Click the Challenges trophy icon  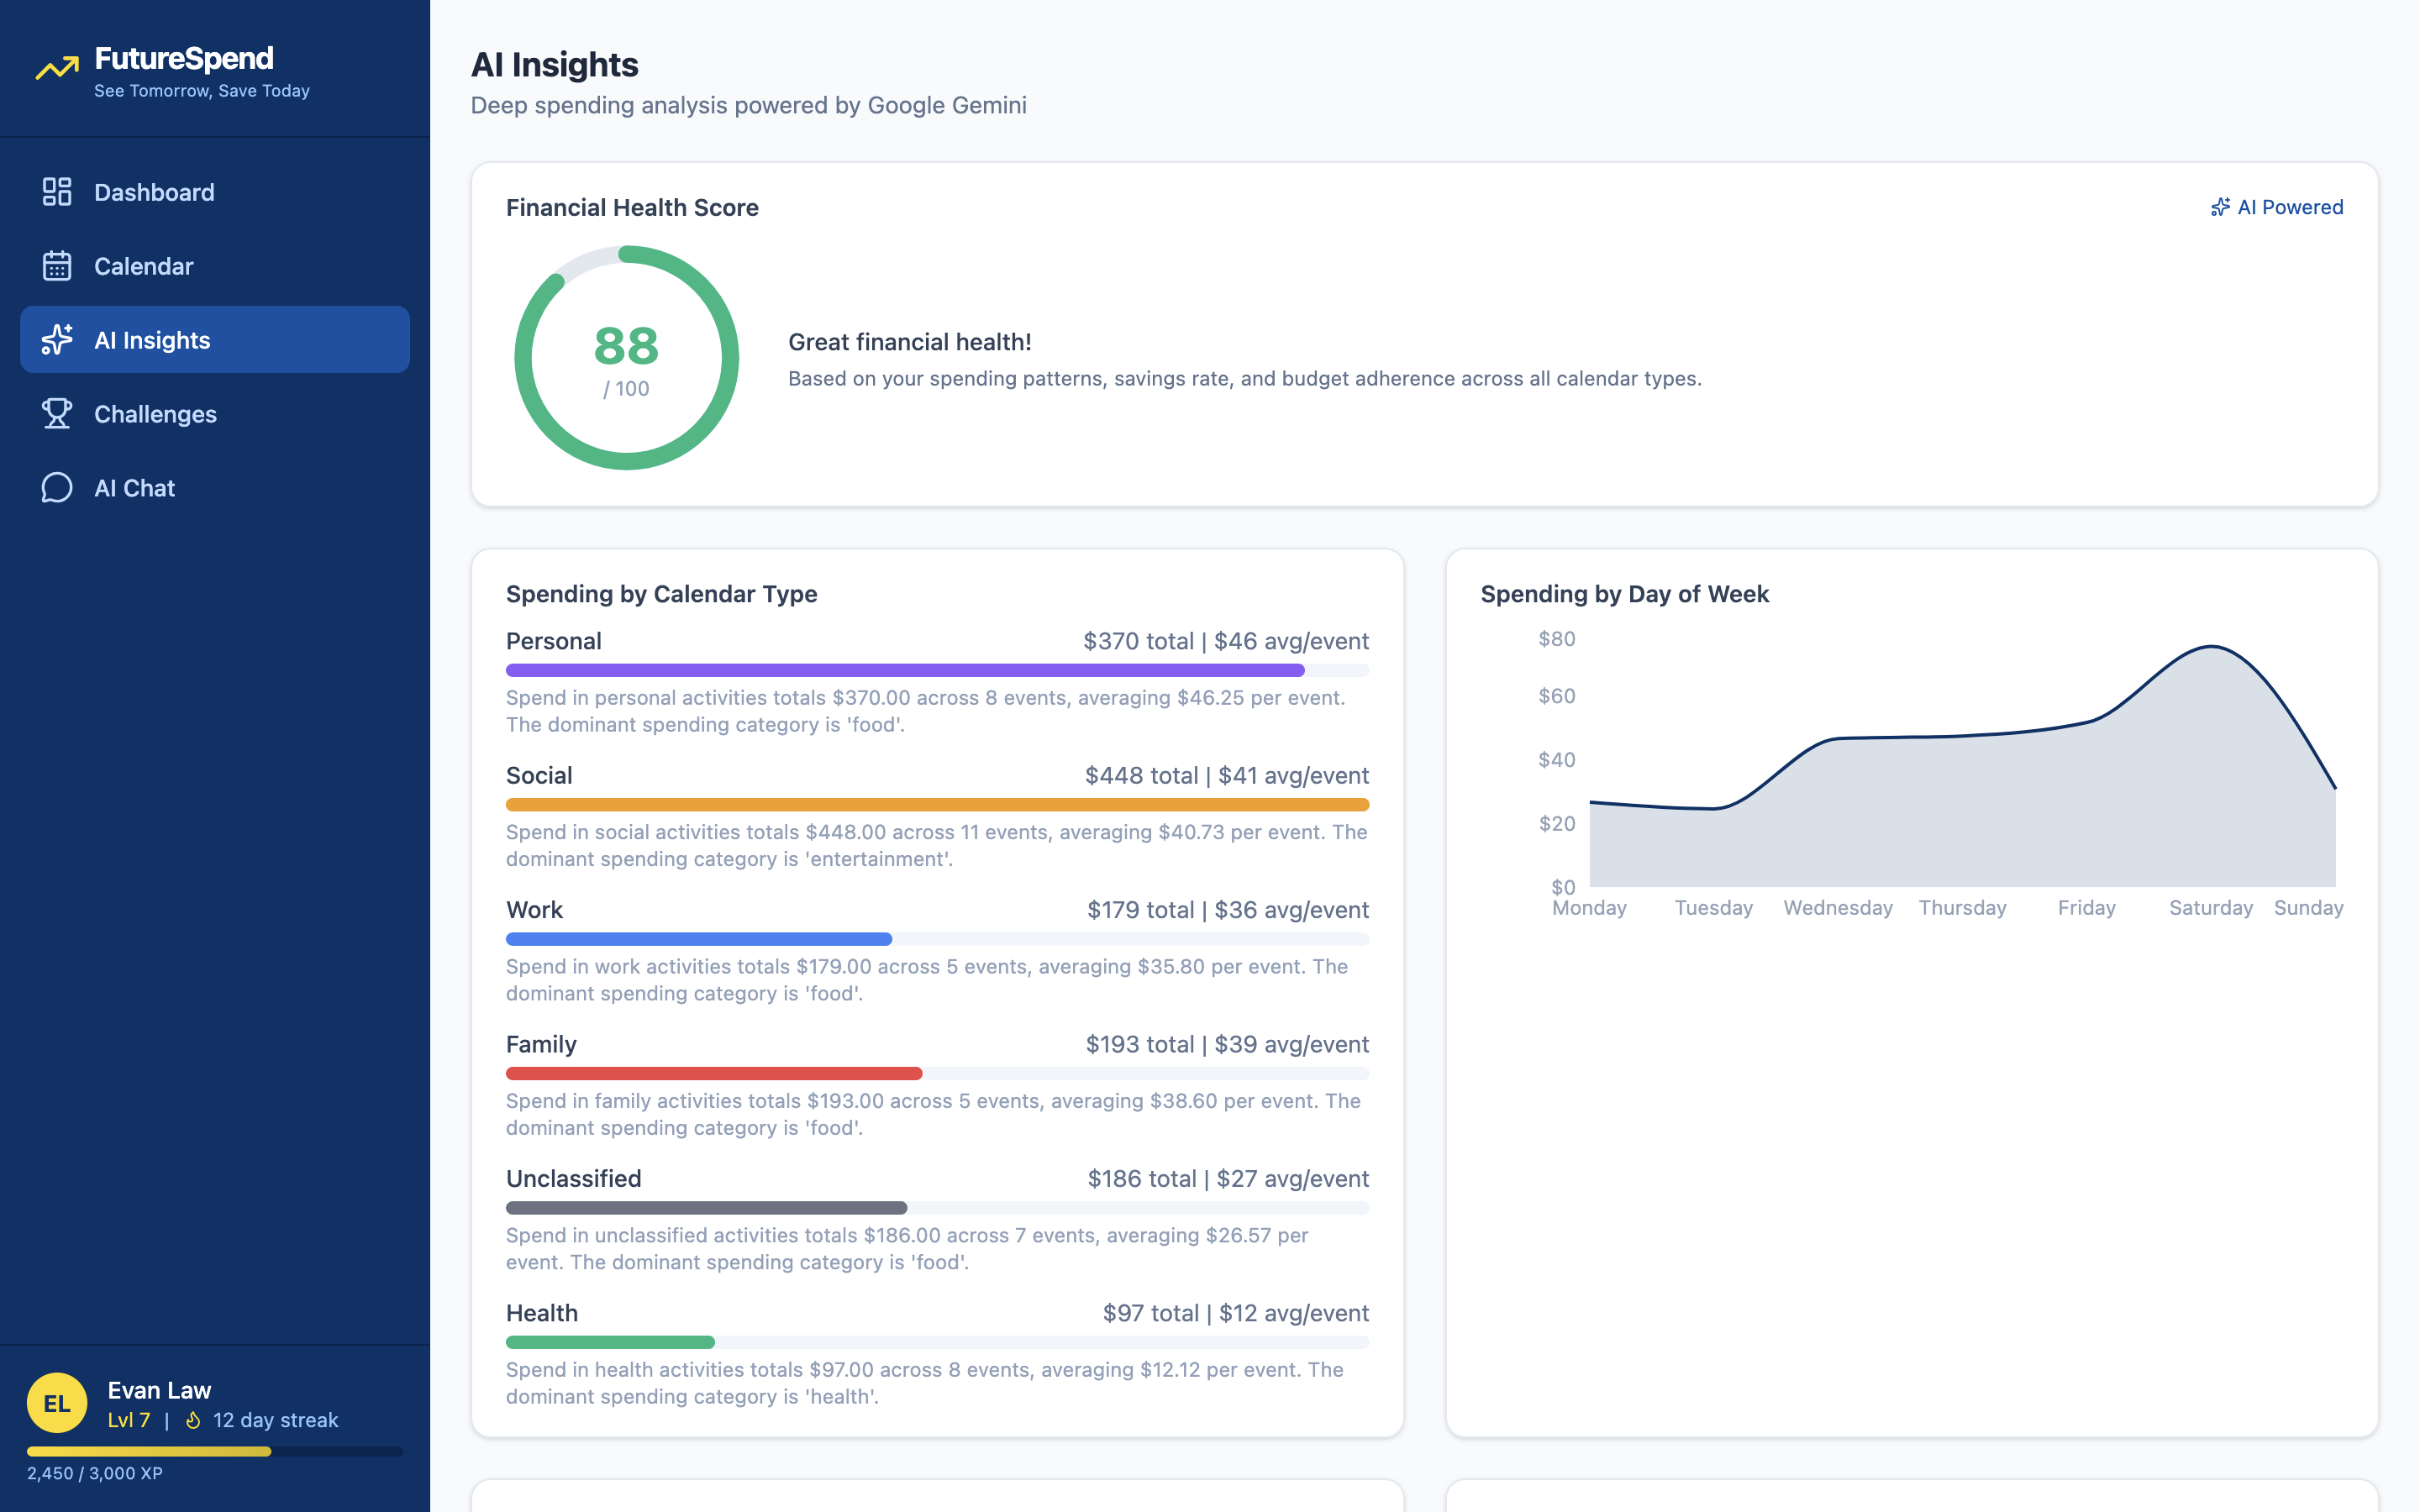point(57,414)
